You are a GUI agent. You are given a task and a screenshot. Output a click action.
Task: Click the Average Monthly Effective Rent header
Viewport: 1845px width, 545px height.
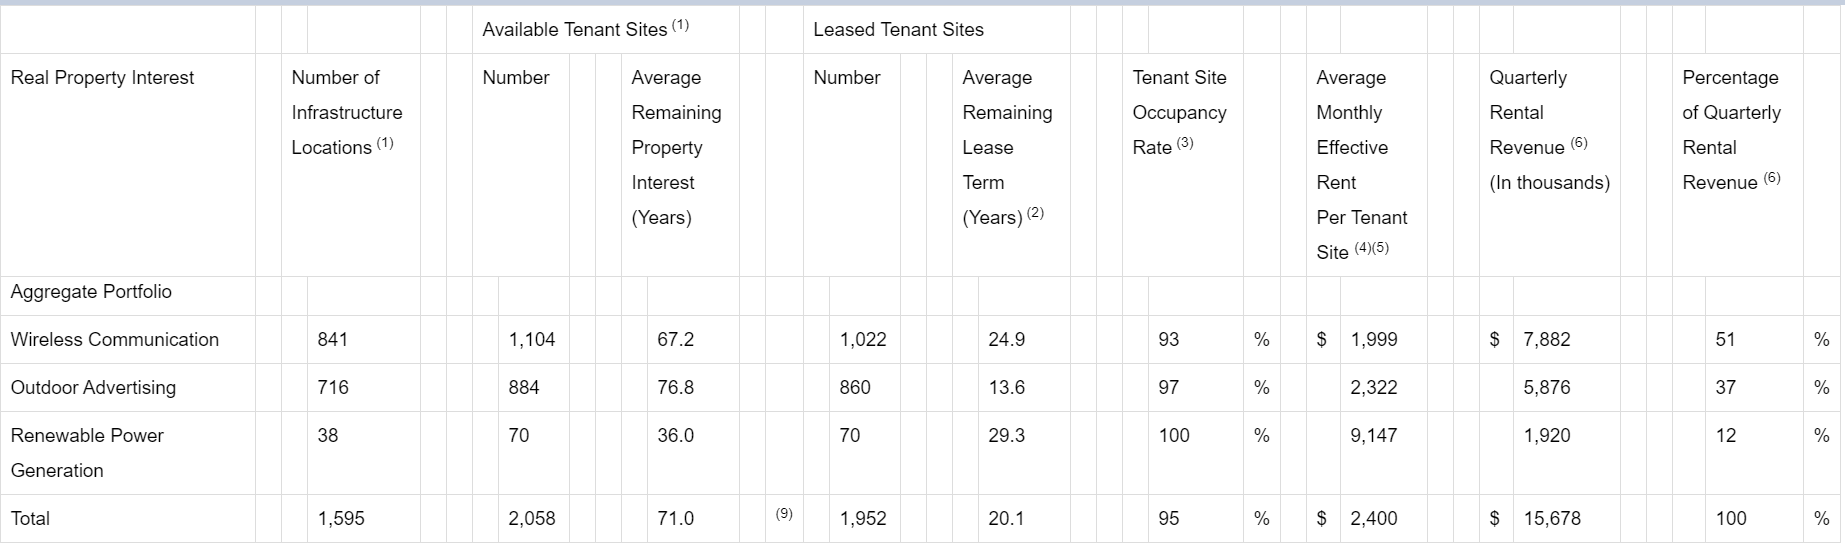(x=1361, y=165)
